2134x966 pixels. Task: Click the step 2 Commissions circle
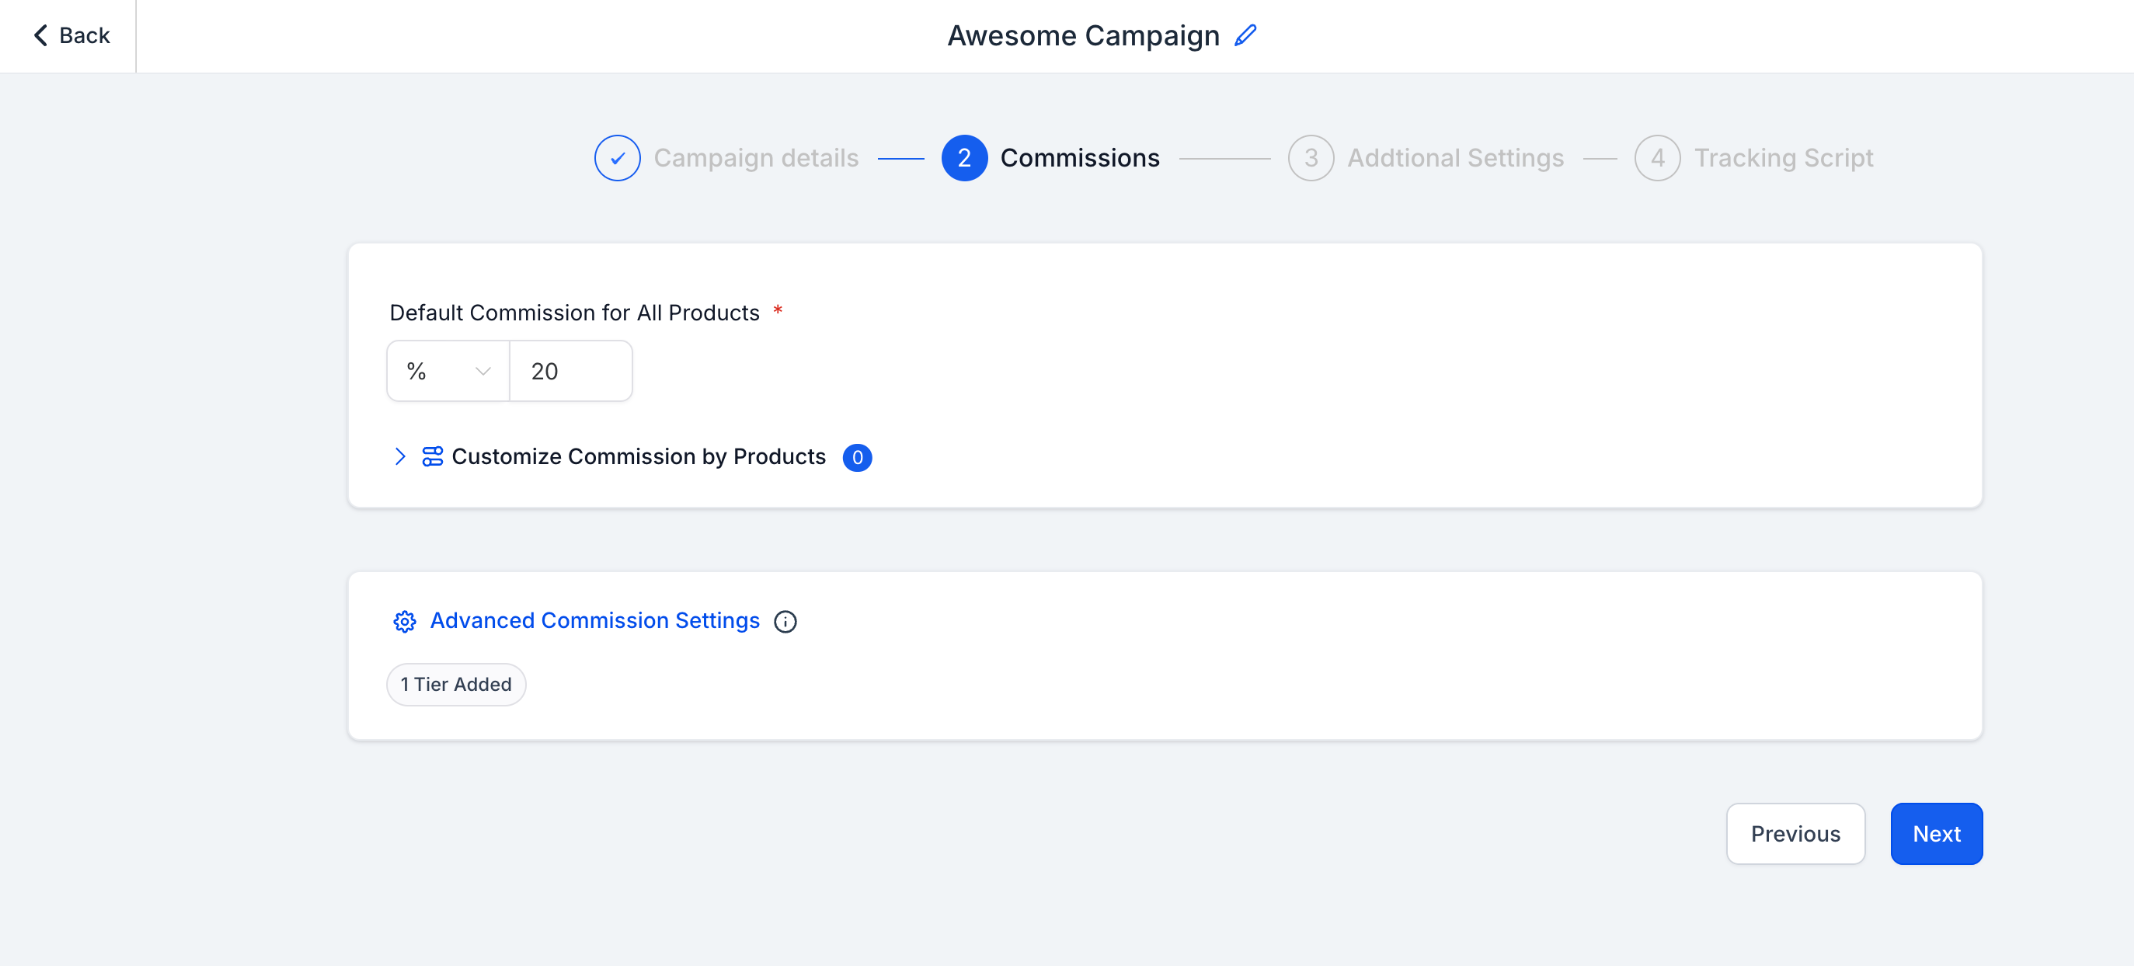pos(964,158)
